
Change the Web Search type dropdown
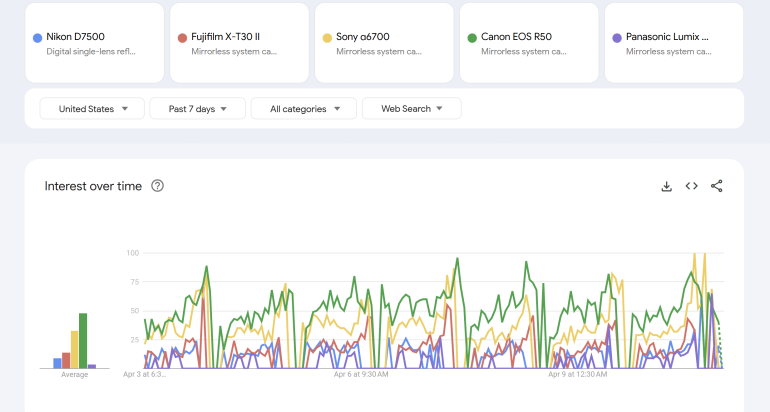[x=411, y=109]
